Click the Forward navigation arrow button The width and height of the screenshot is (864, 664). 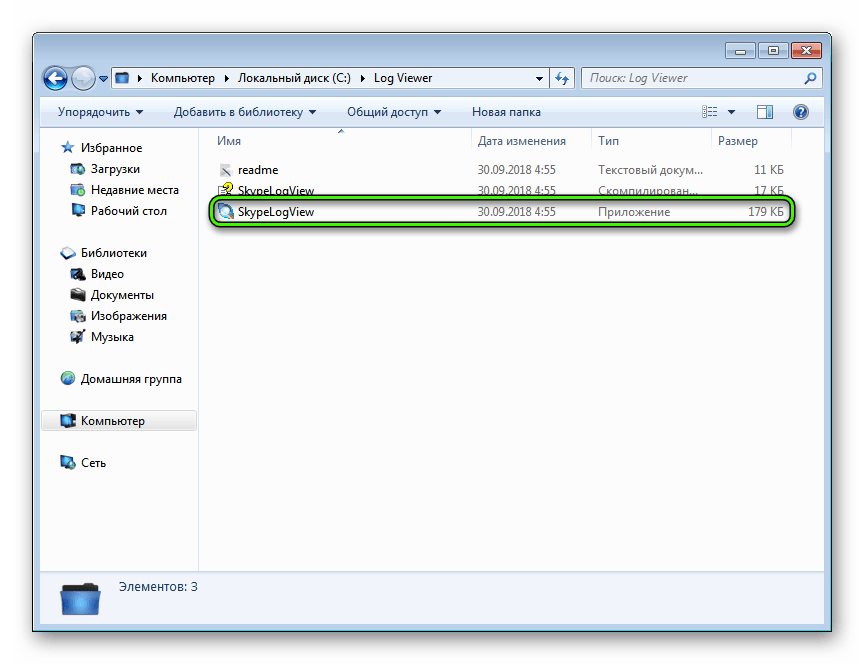coord(83,78)
